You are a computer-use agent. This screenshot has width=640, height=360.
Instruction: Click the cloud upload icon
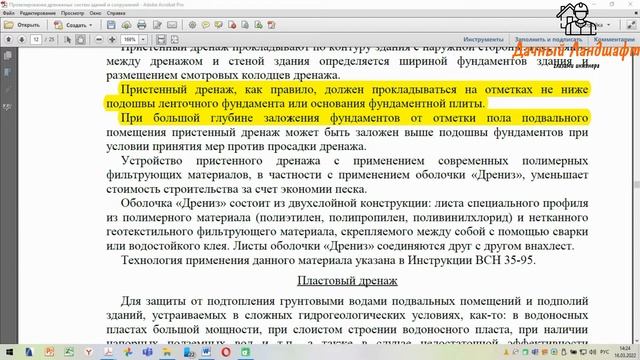126,25
